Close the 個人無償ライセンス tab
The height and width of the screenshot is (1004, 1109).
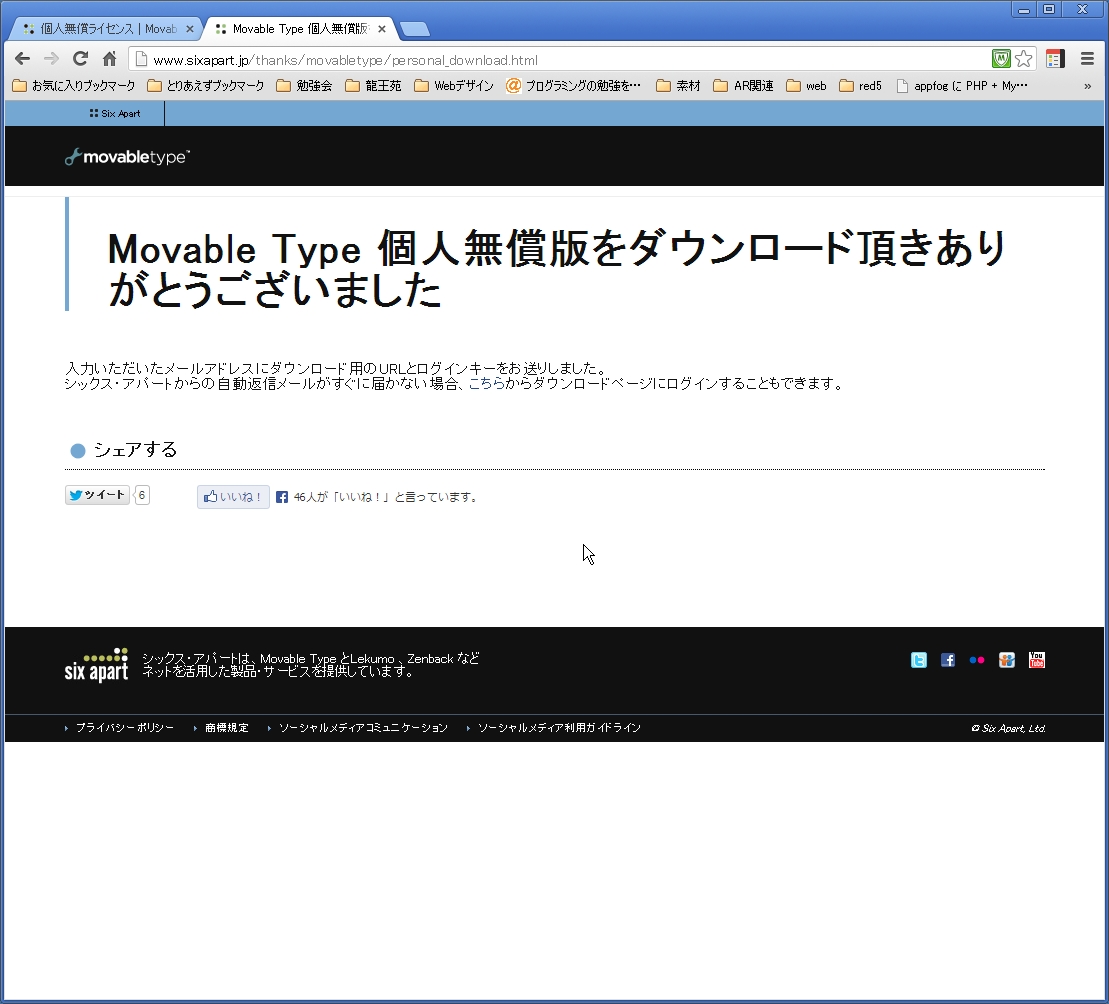point(190,29)
